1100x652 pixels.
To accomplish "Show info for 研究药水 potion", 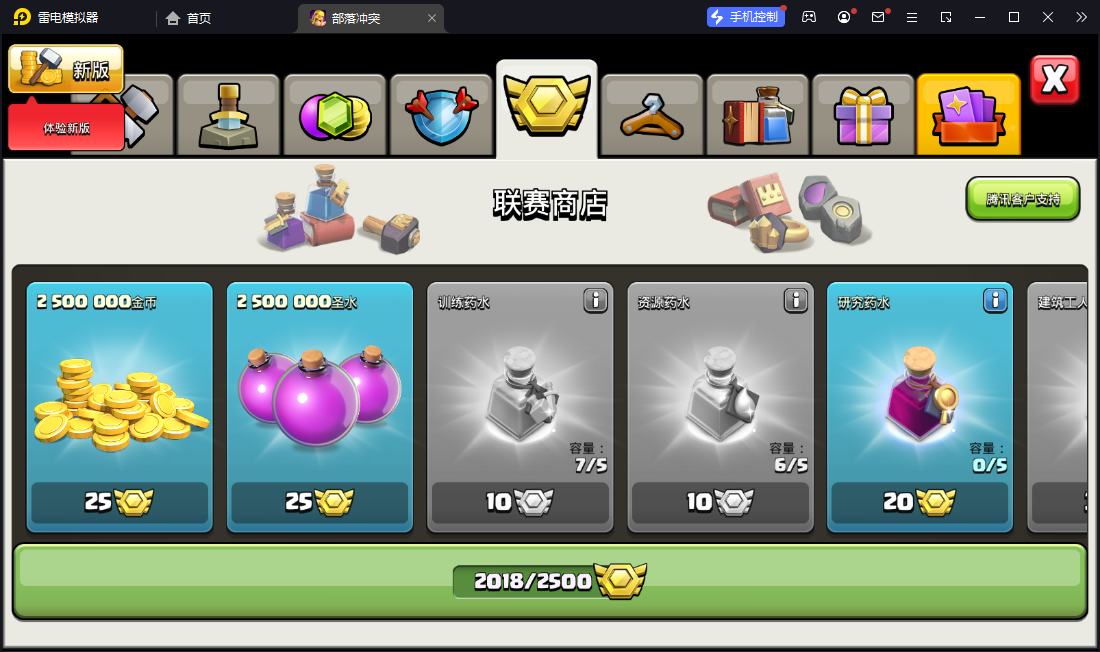I will coord(995,301).
